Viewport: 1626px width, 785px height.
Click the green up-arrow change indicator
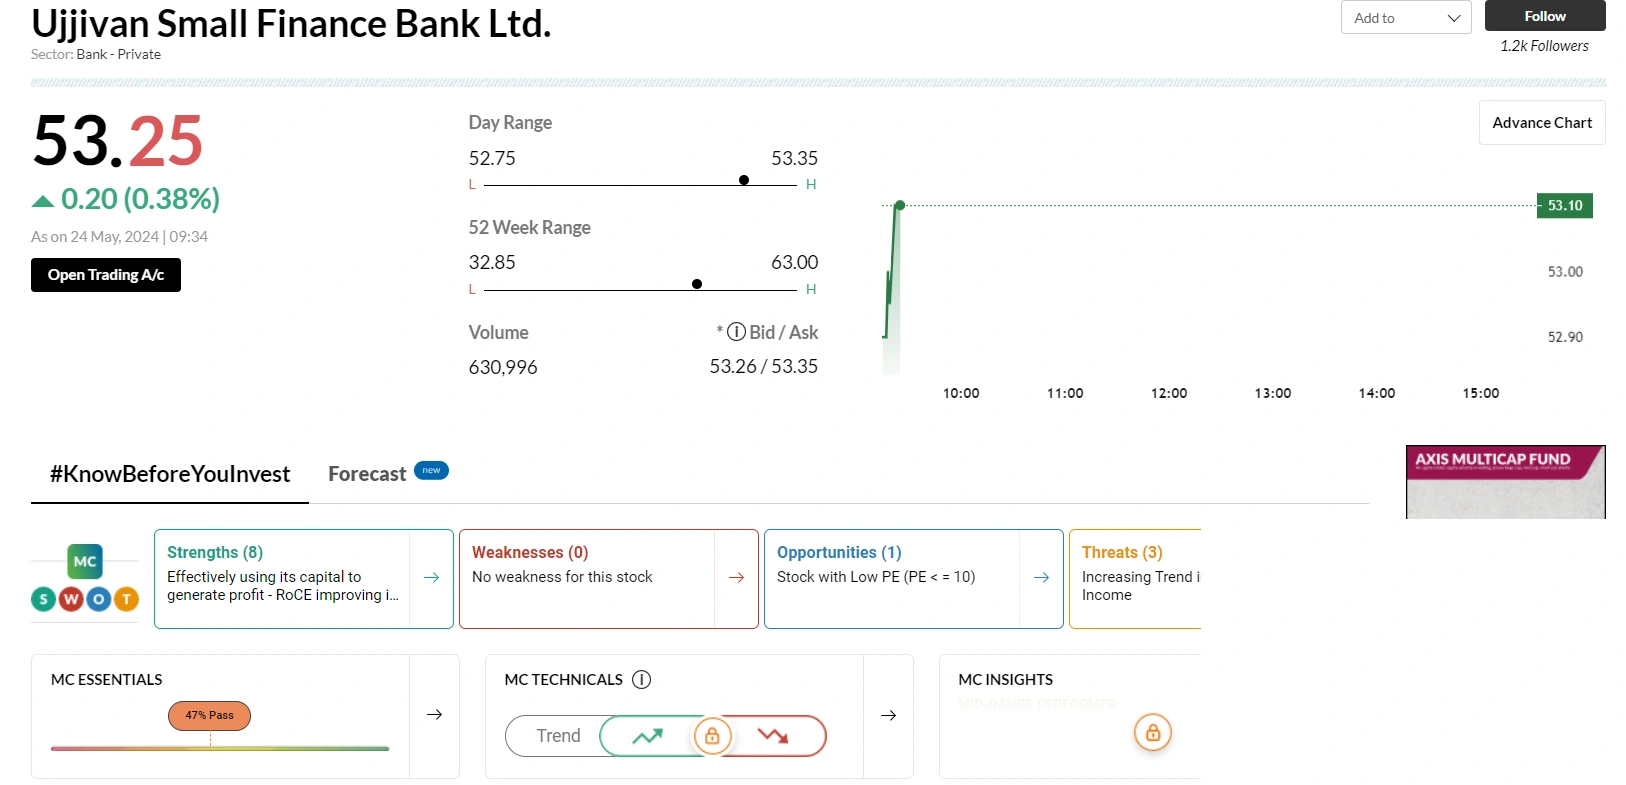click(x=43, y=201)
